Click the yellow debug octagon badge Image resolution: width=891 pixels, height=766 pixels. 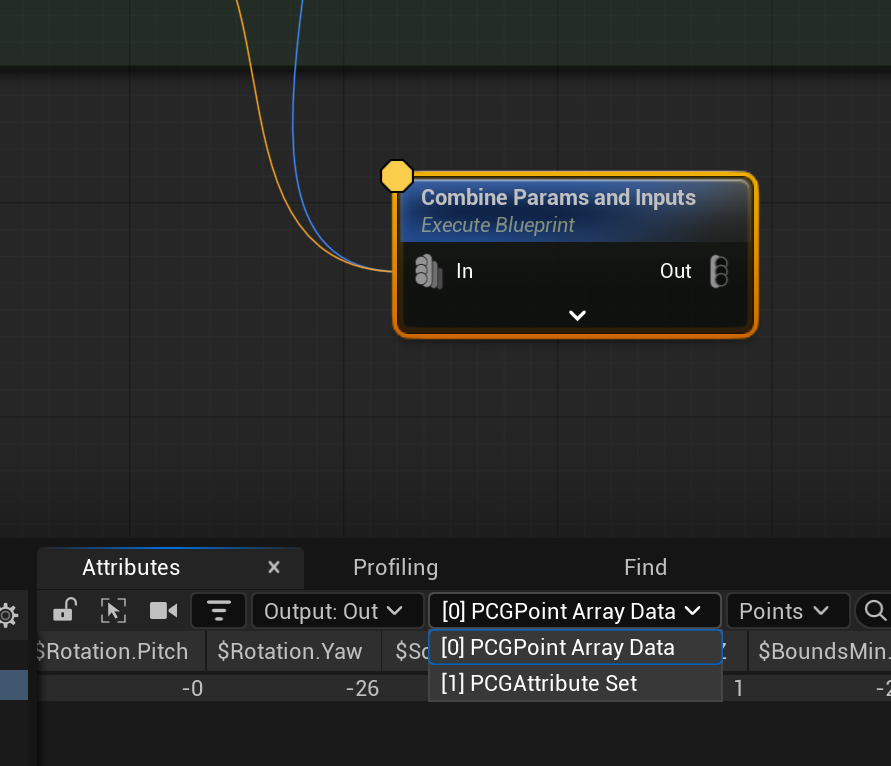pyautogui.click(x=397, y=176)
